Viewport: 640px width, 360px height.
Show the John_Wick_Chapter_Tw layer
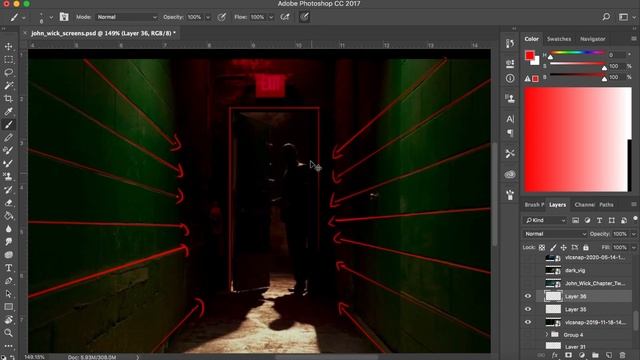click(x=528, y=283)
